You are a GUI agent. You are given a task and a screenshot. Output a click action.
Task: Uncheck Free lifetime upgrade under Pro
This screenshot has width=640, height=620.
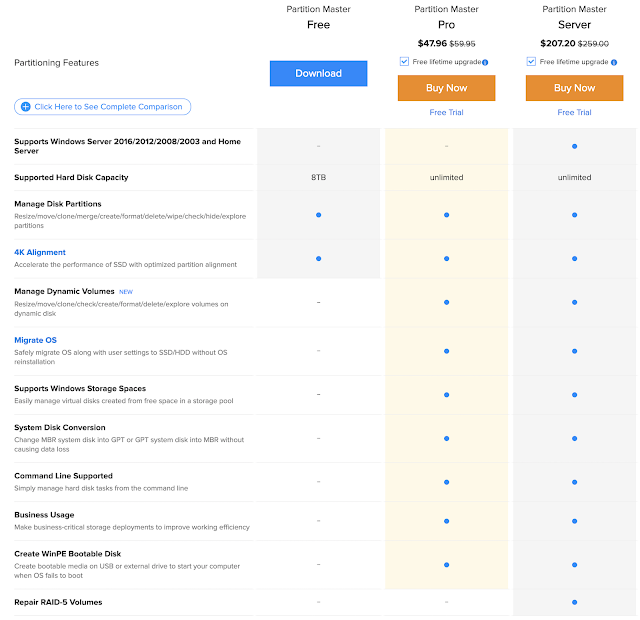pos(403,62)
